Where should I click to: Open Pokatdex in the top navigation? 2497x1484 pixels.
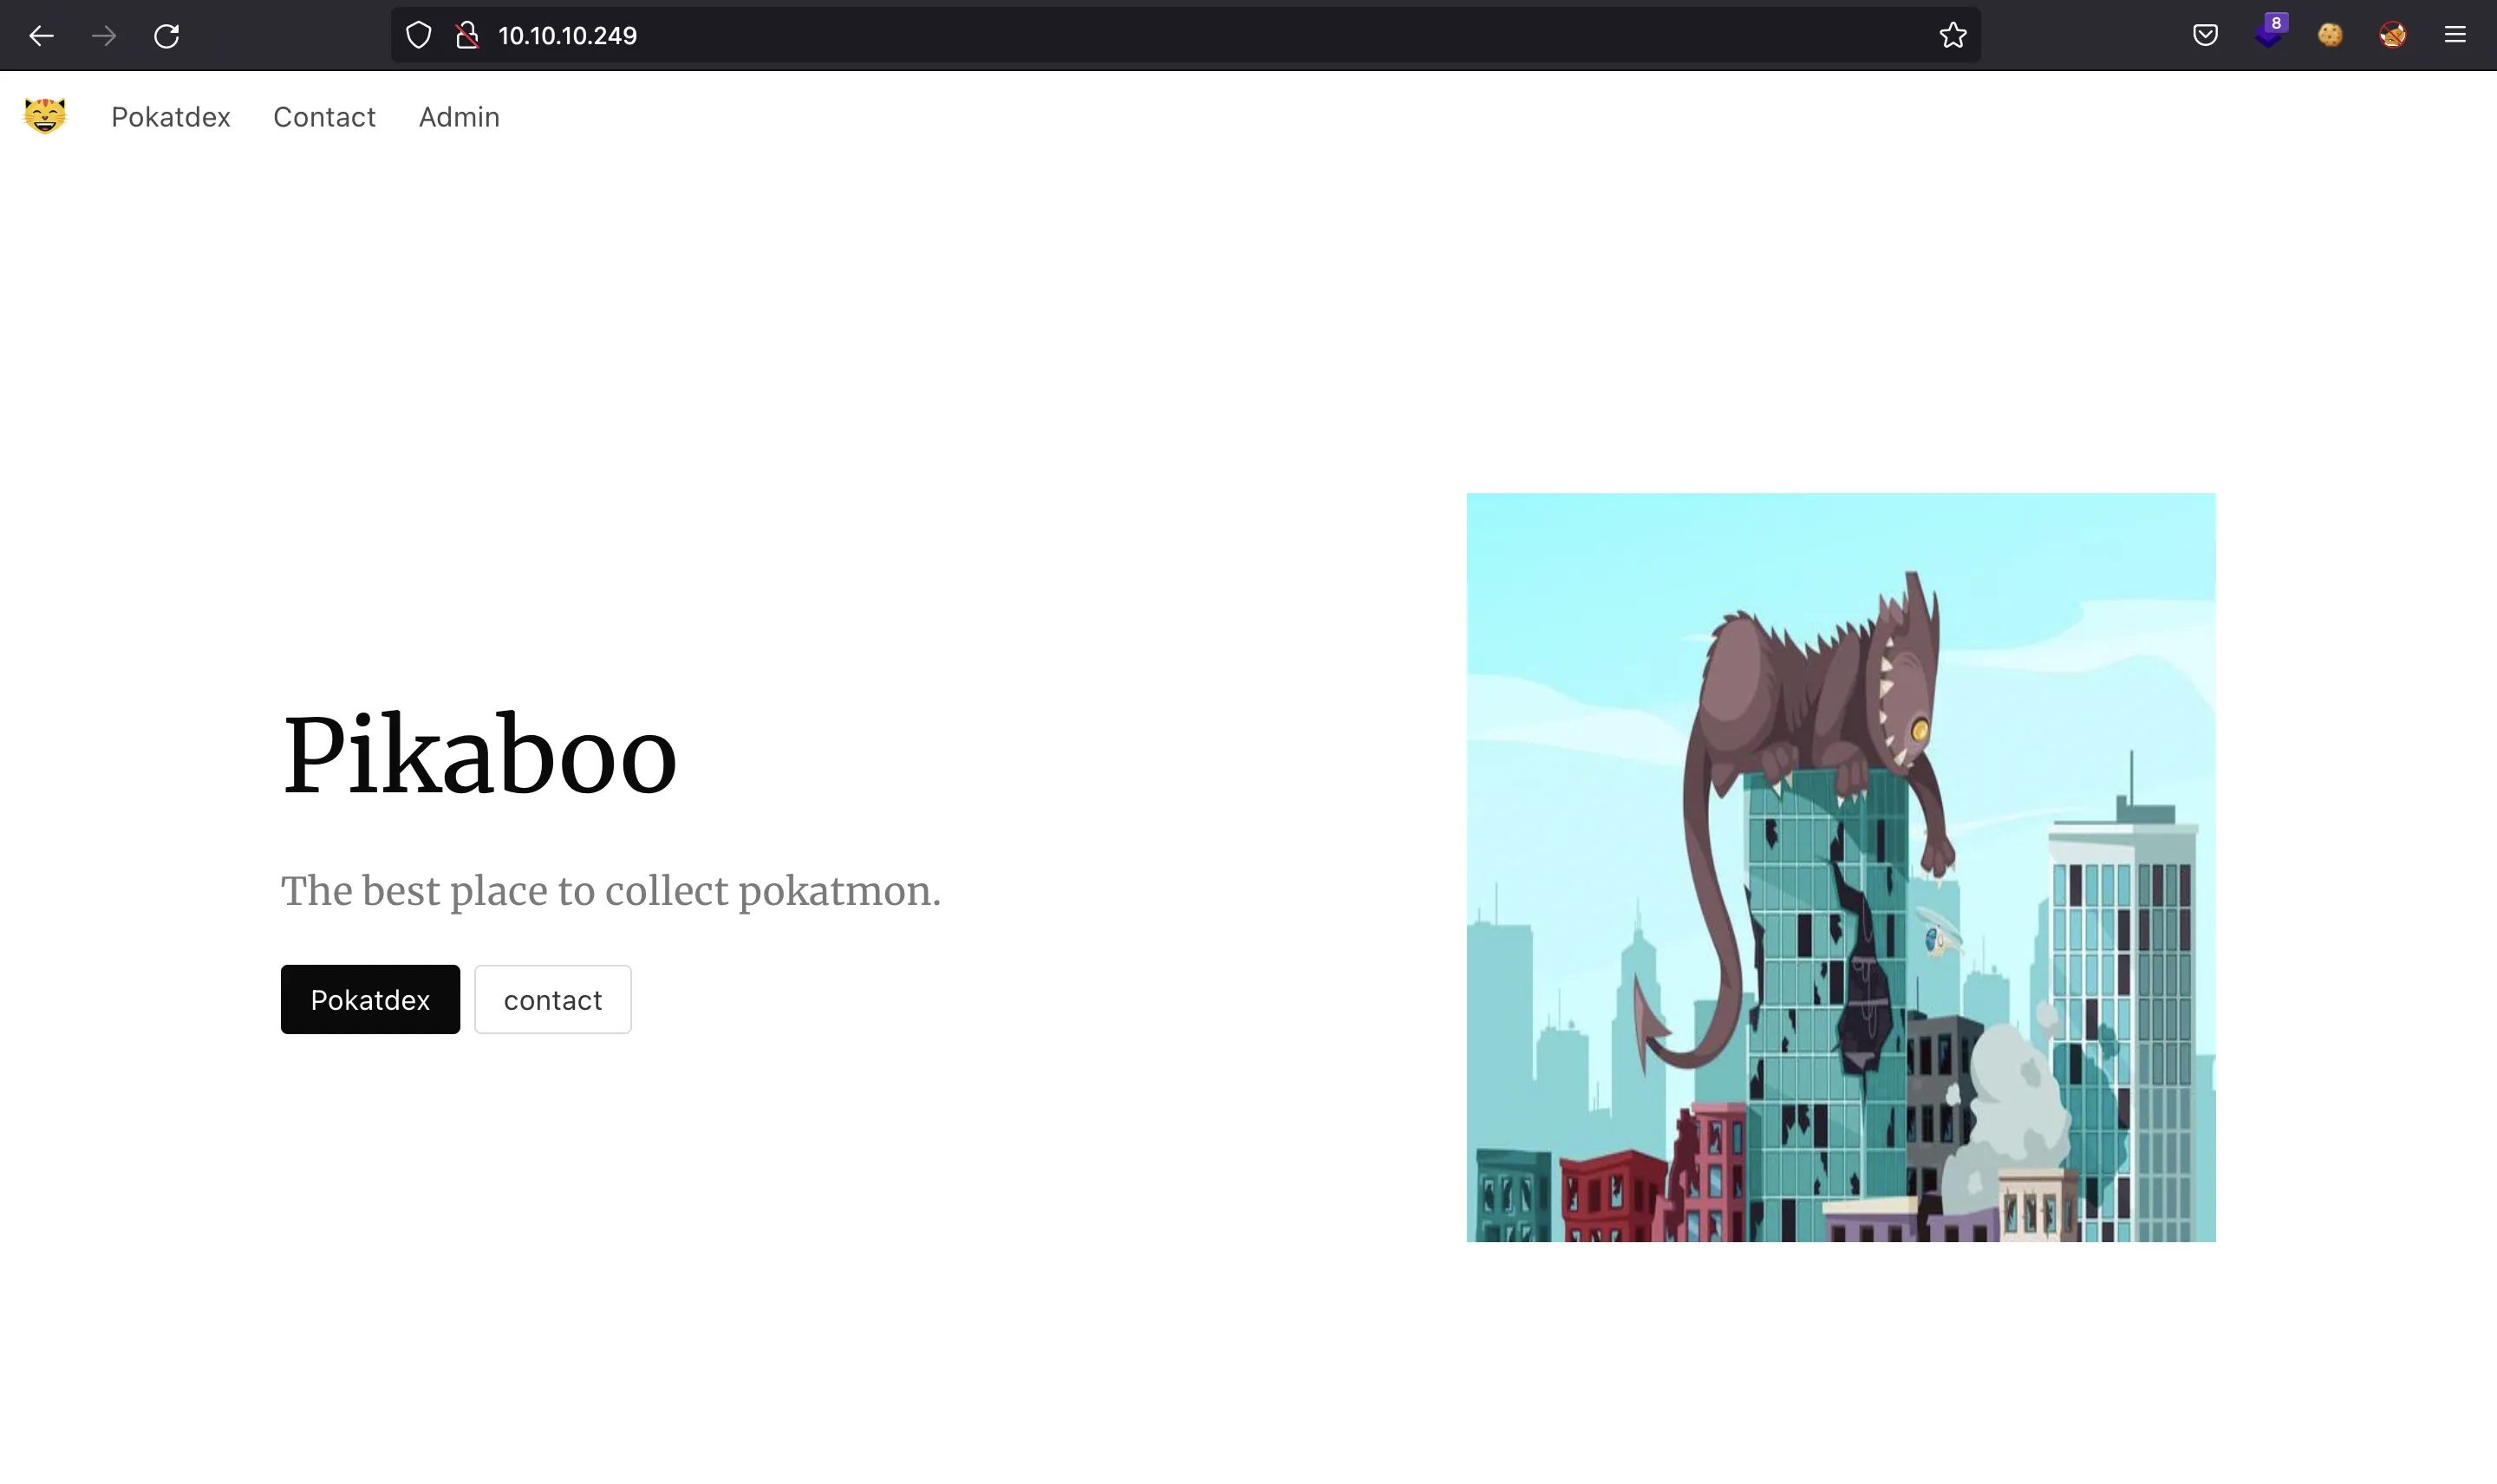pos(171,117)
